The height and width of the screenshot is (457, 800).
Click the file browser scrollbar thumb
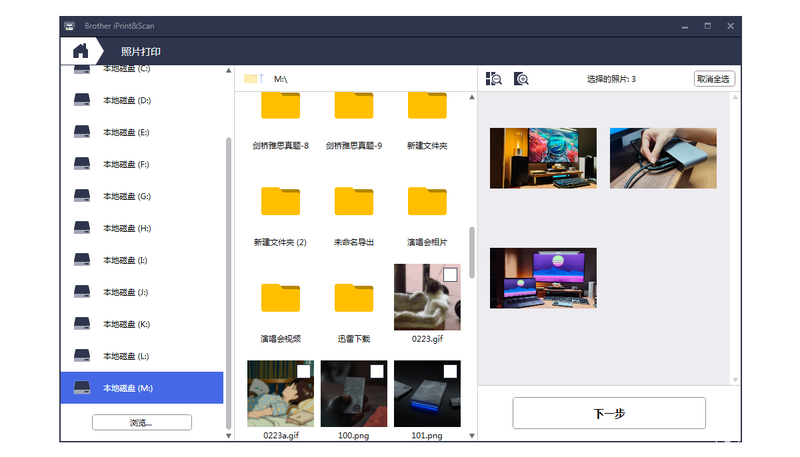click(x=472, y=252)
